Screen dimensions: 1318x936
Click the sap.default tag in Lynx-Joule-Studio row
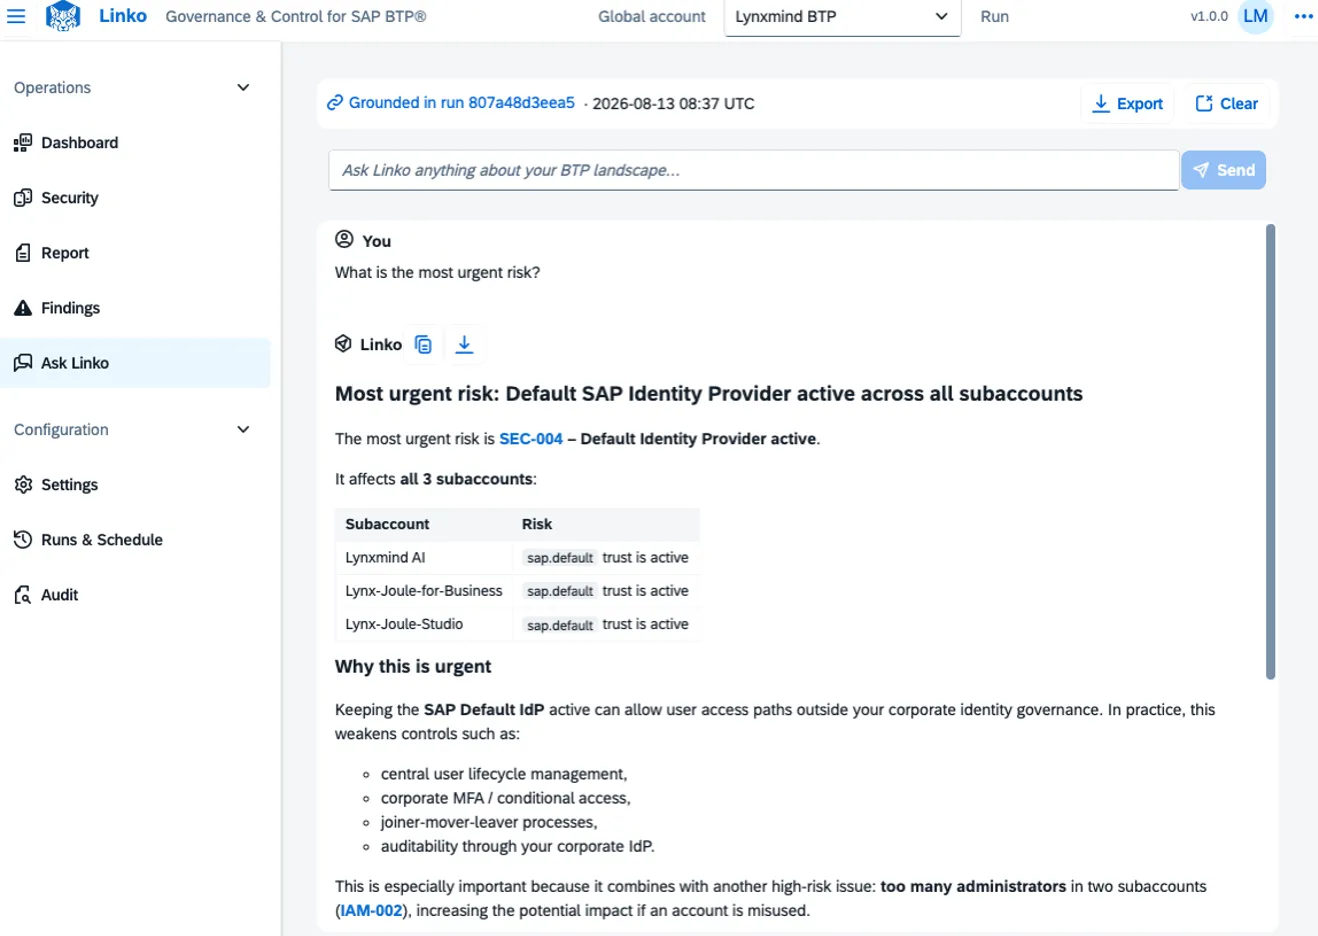click(560, 625)
